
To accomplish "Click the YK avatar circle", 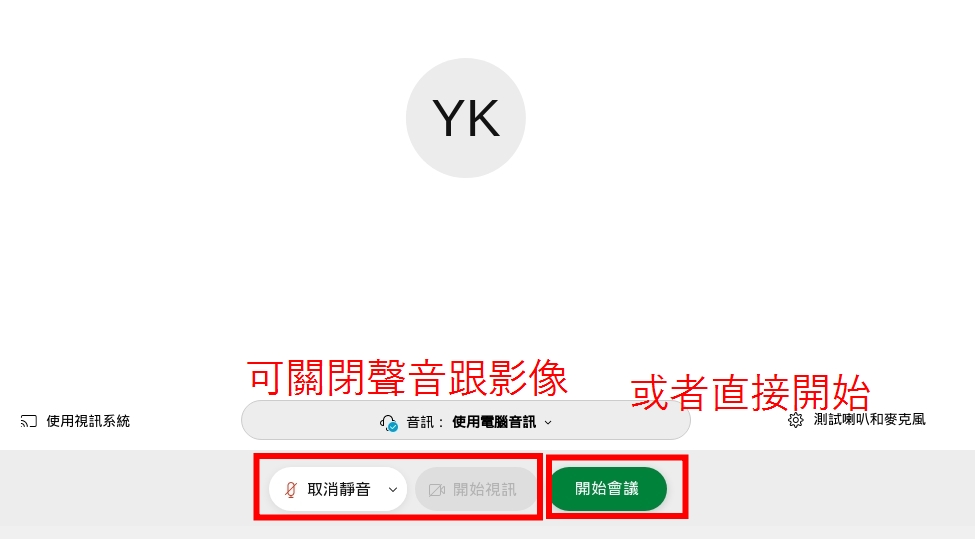I will [x=466, y=118].
